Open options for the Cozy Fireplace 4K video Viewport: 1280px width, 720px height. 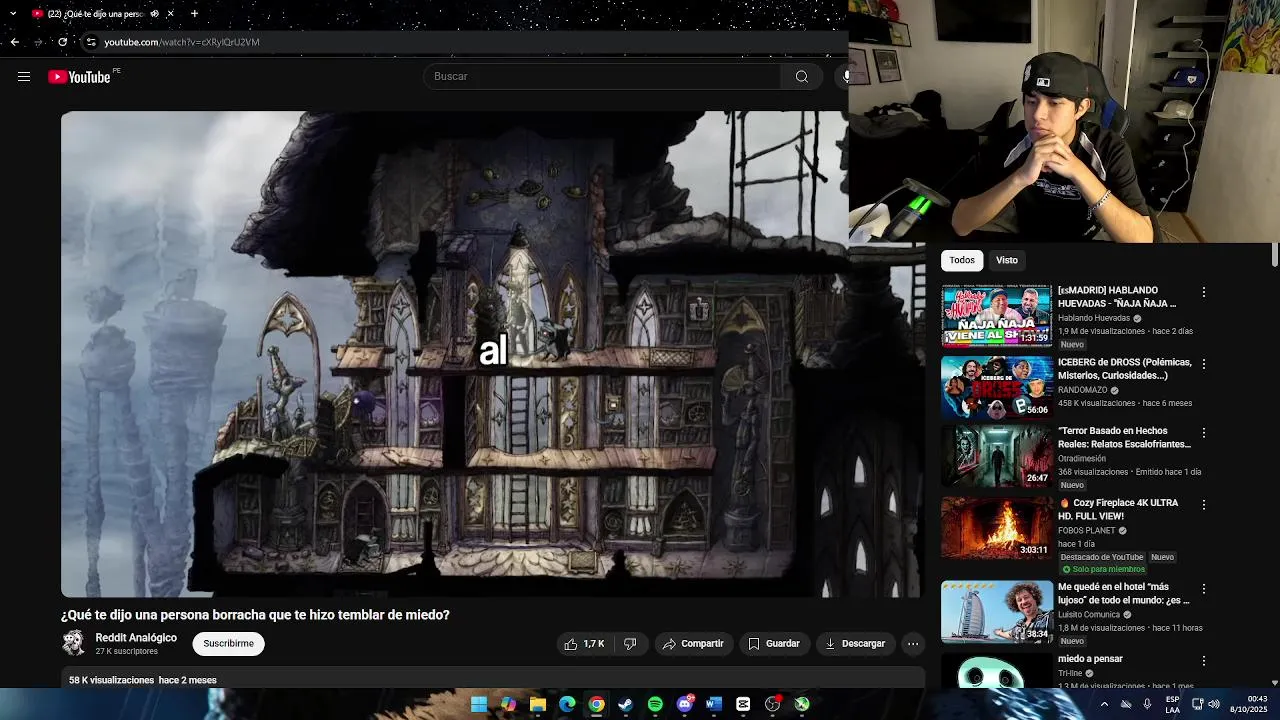tap(1204, 505)
